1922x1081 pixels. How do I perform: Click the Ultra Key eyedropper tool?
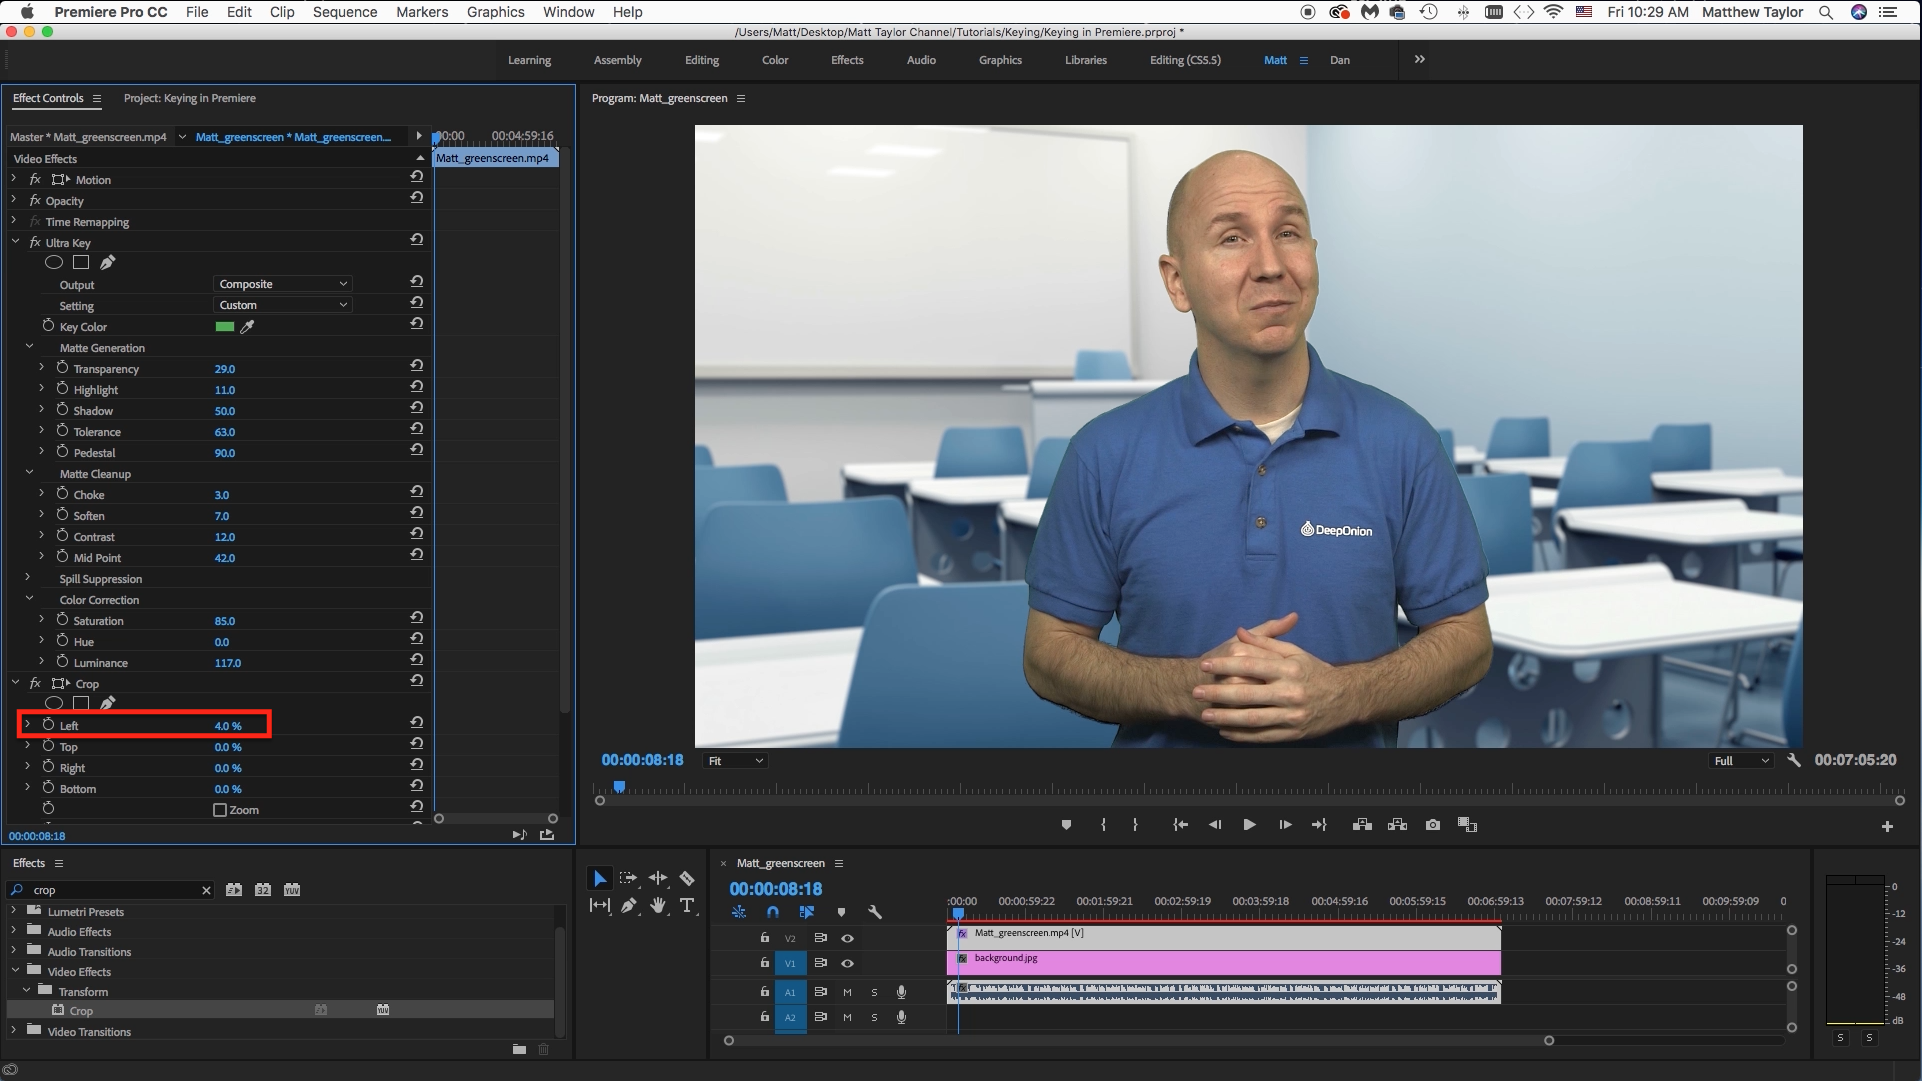(248, 326)
